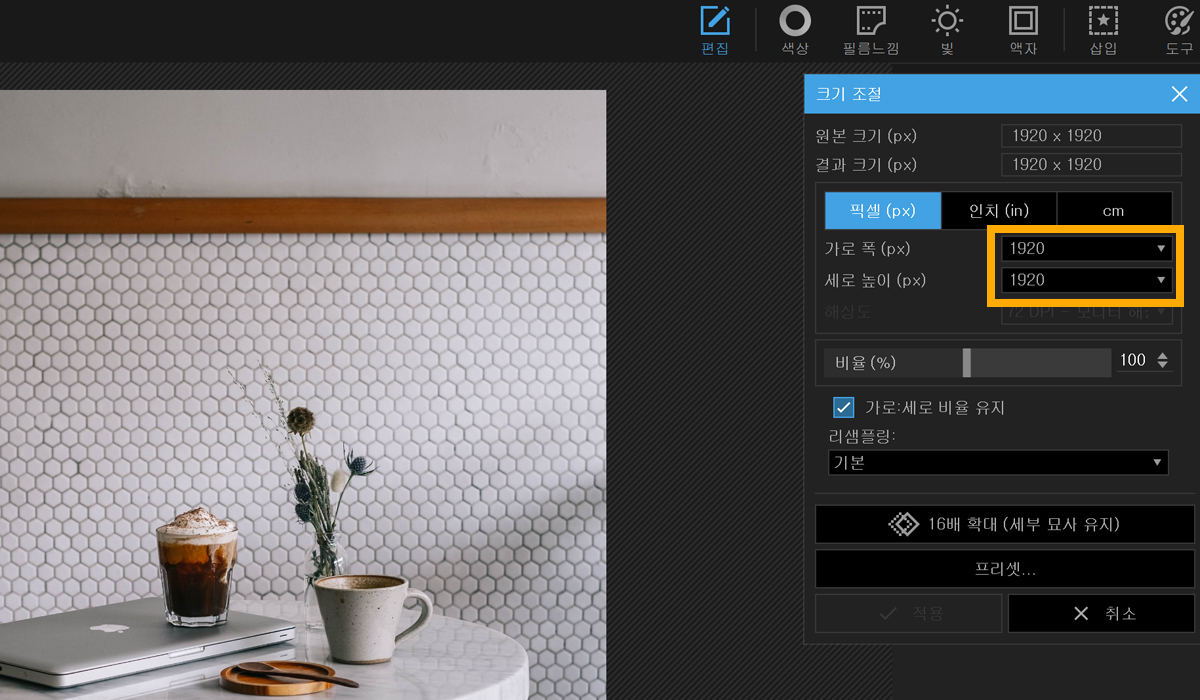Click the 16배 확대 (세부 묘사 유지) button
The image size is (1200, 700).
[1005, 524]
